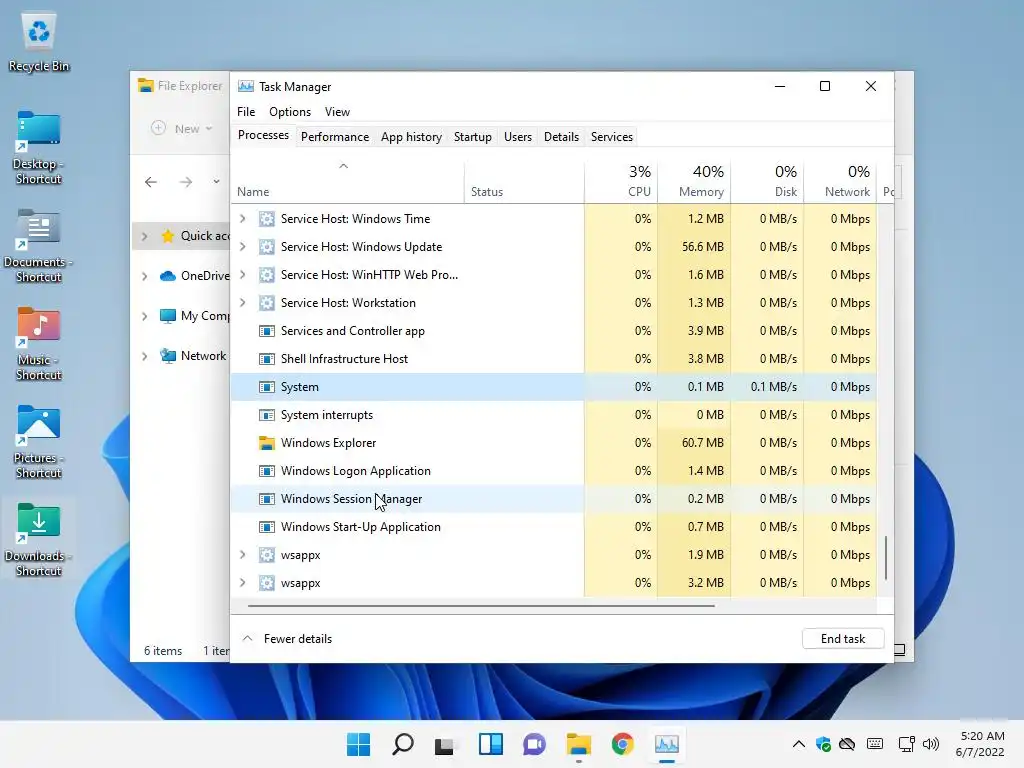The width and height of the screenshot is (1024, 768).
Task: Click the OneDrive cloud tray icon
Action: point(847,744)
